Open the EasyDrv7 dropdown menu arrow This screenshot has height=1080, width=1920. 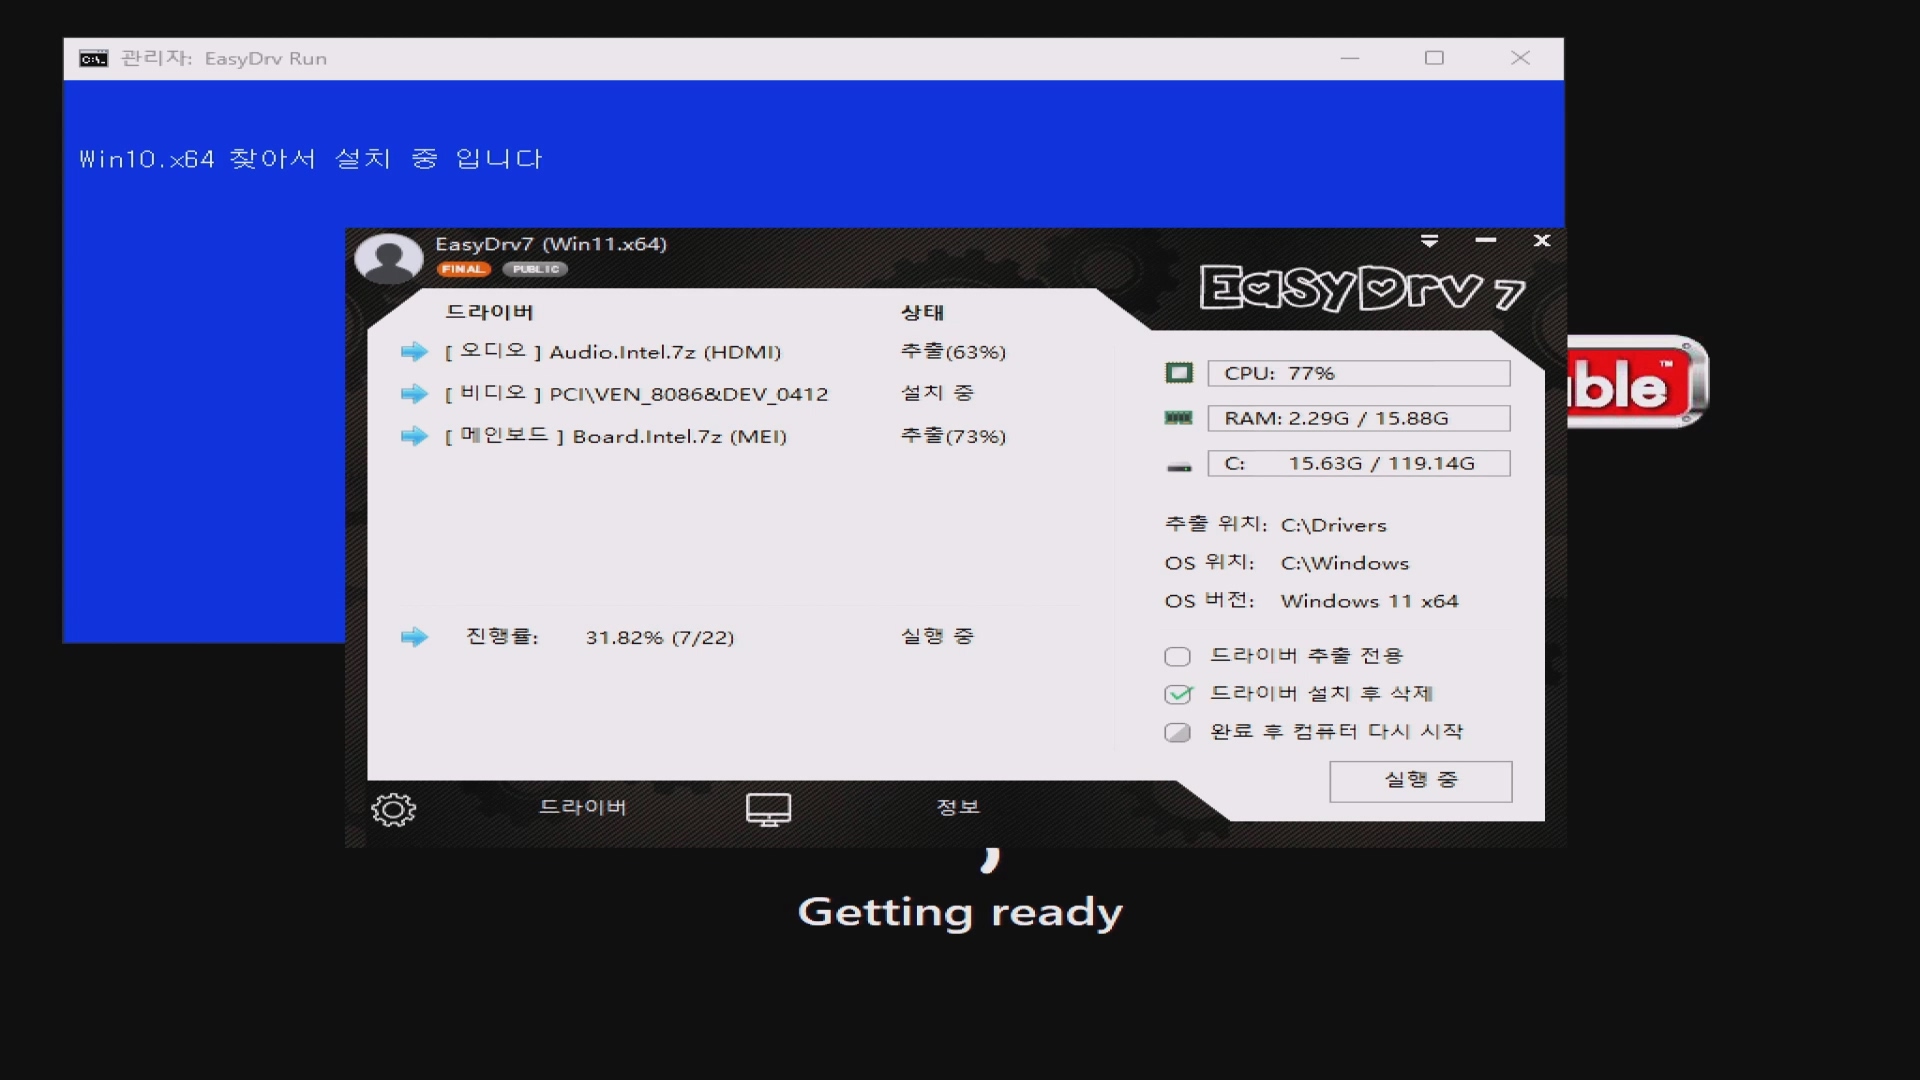tap(1429, 241)
